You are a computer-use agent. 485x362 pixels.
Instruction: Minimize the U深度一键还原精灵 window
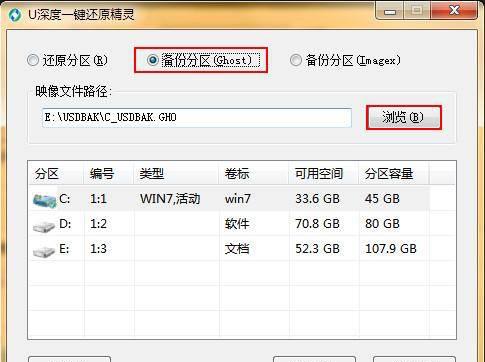click(x=390, y=11)
